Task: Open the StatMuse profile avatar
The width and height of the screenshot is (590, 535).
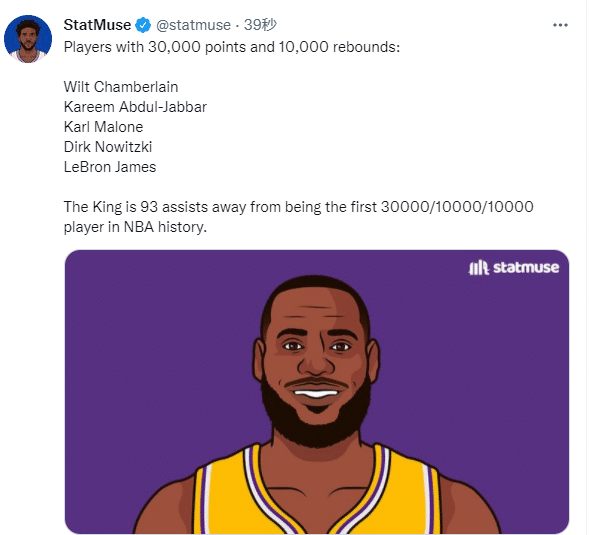Action: click(28, 39)
